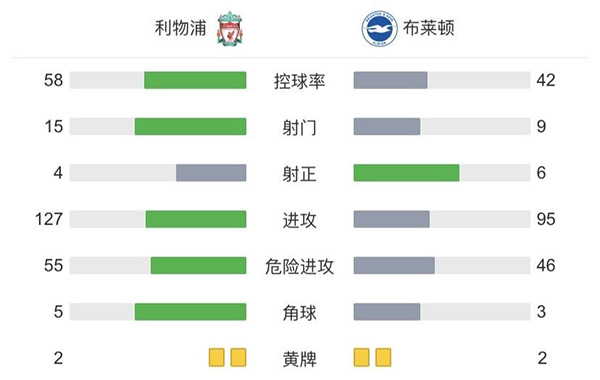
Task: Click Liverpool's green 射门 shots bar
Action: point(191,127)
